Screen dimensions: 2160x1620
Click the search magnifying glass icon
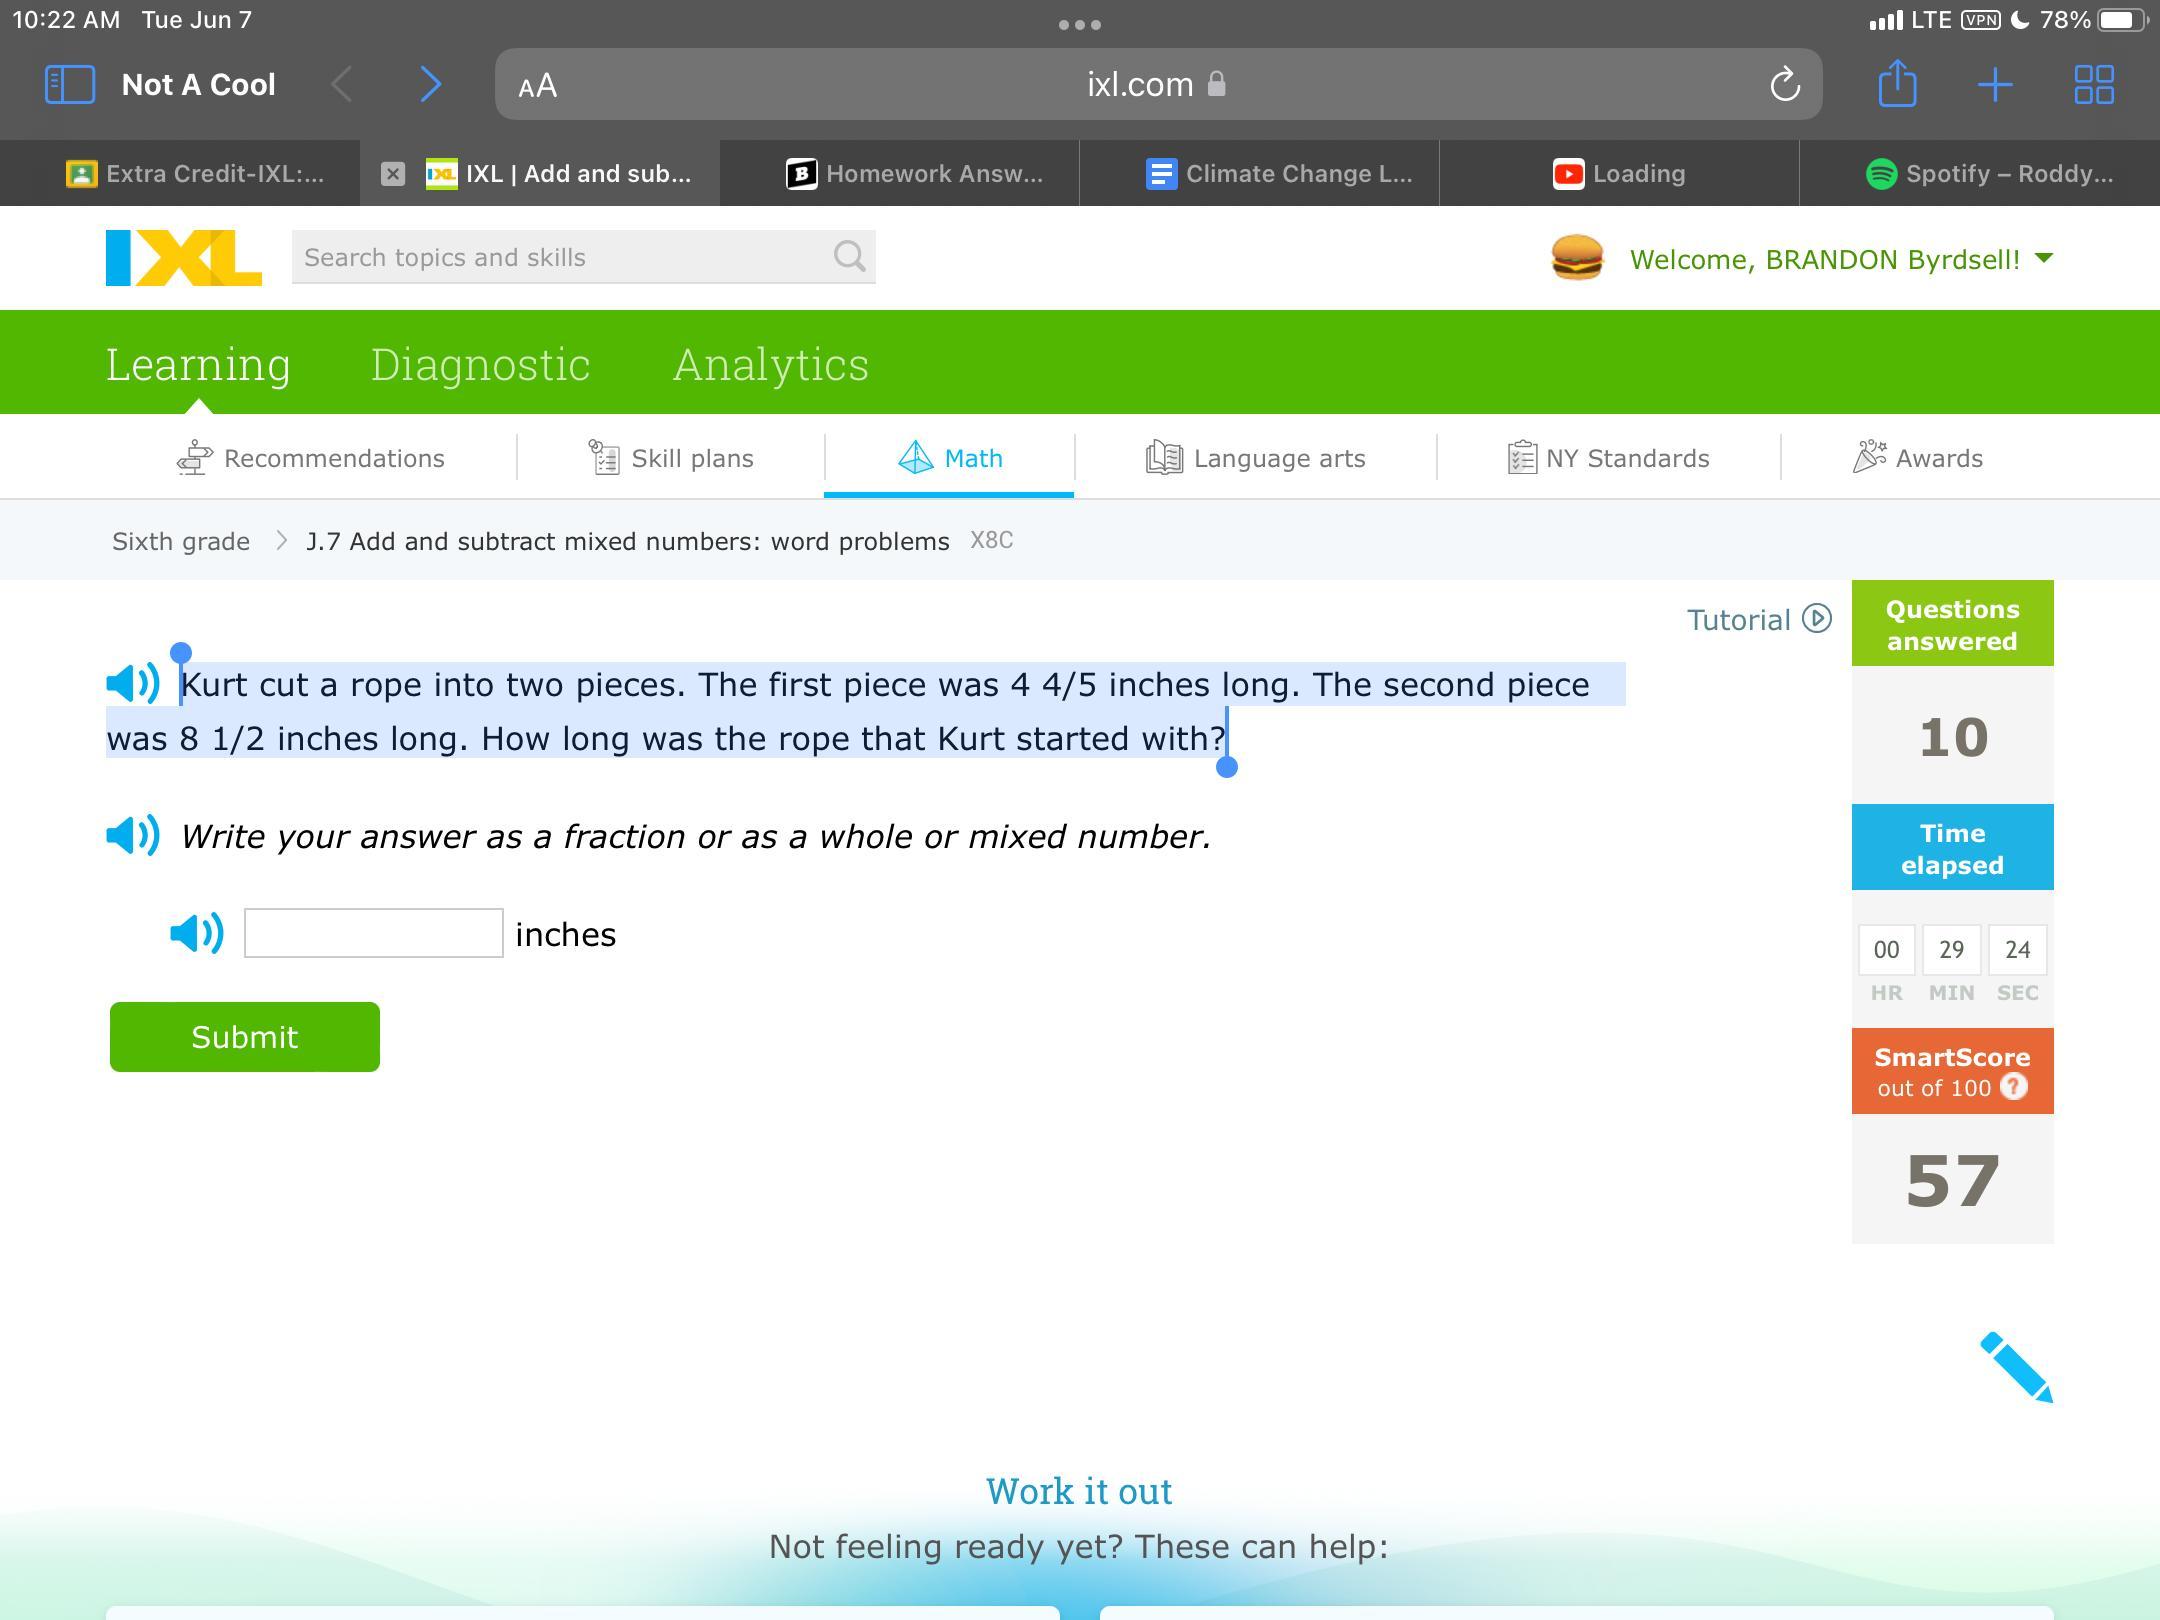coord(849,257)
